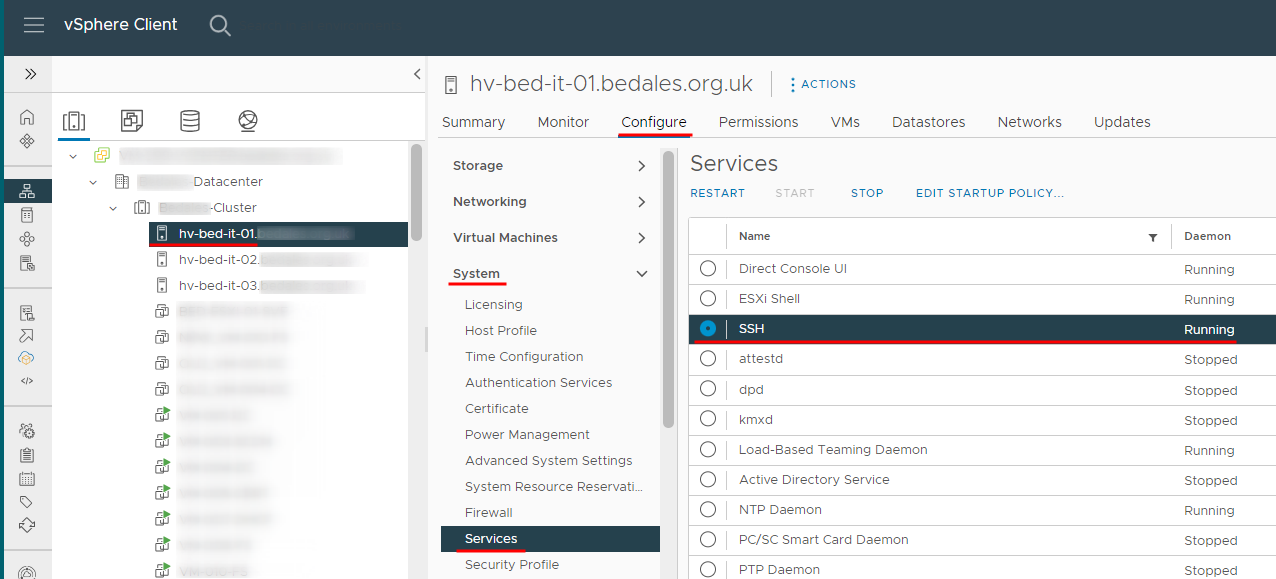Open Administration gear icon in sidebar
Viewport: 1276px width, 579px height.
coord(27,431)
